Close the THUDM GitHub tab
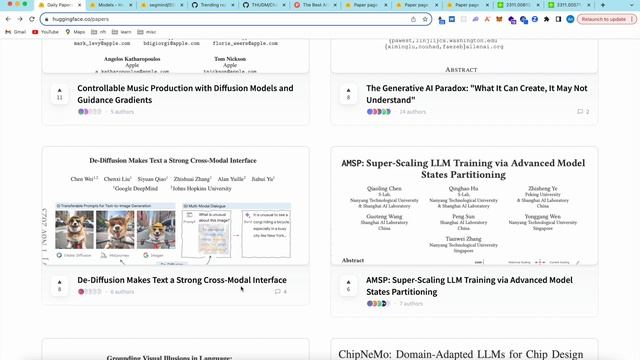 tap(284, 5)
